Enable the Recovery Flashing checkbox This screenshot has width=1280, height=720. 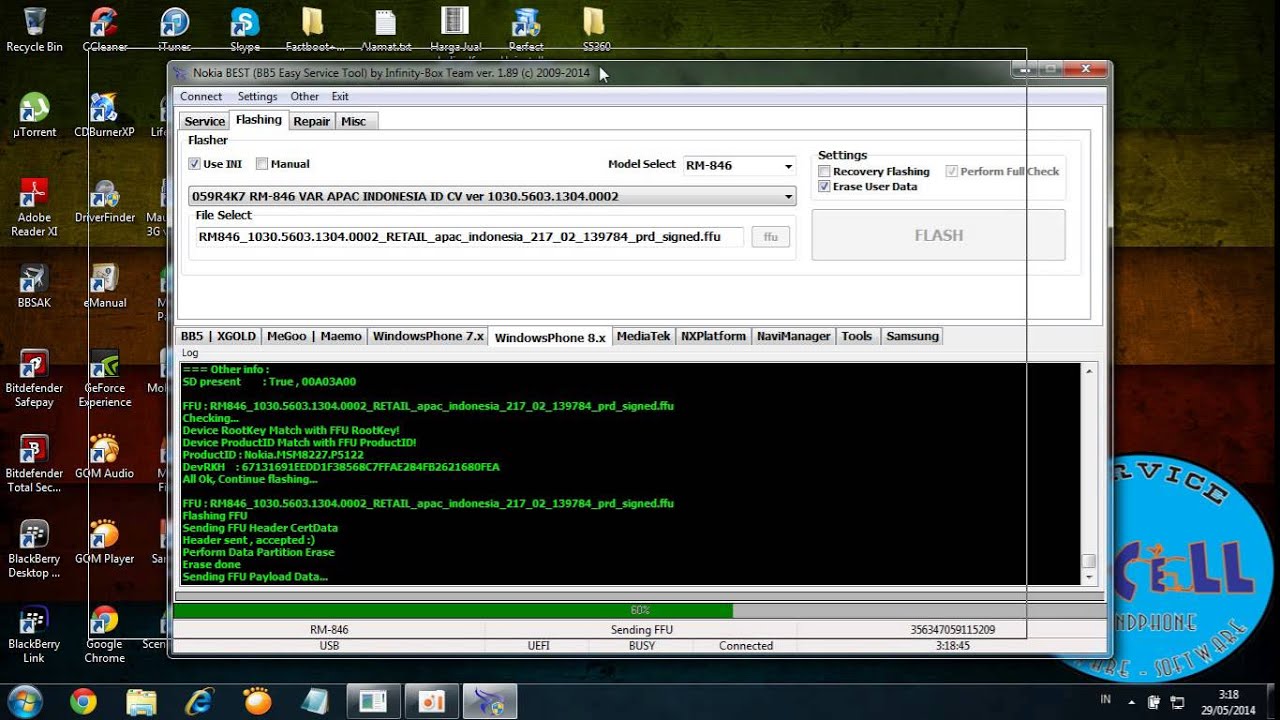[x=824, y=172]
